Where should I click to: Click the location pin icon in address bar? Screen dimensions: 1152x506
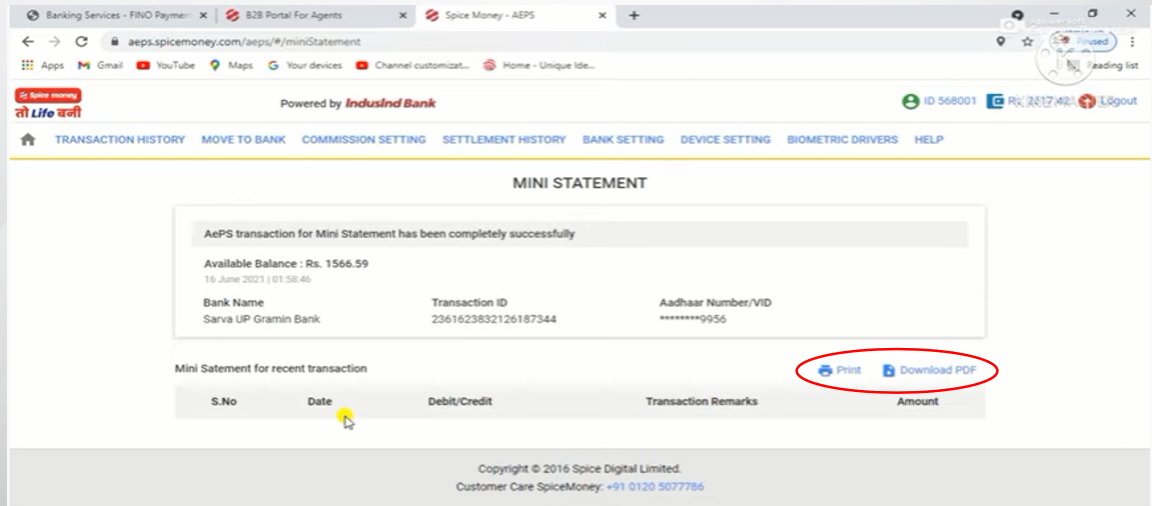[x=1001, y=42]
